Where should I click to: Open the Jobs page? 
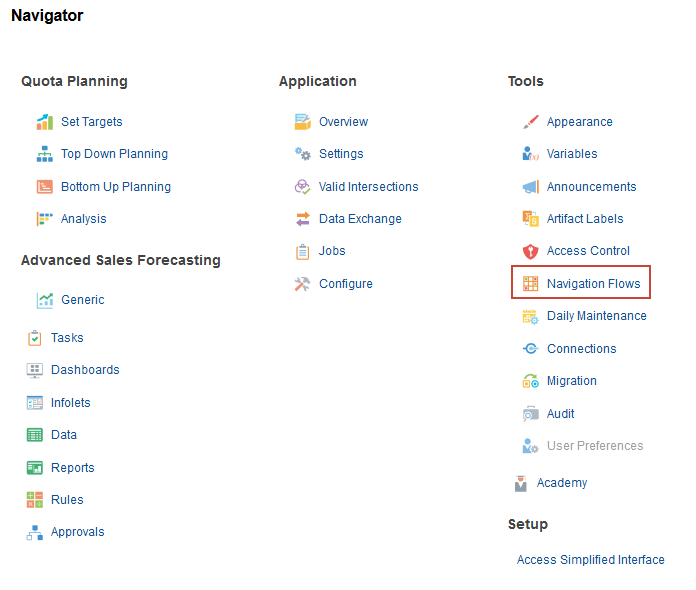point(332,251)
